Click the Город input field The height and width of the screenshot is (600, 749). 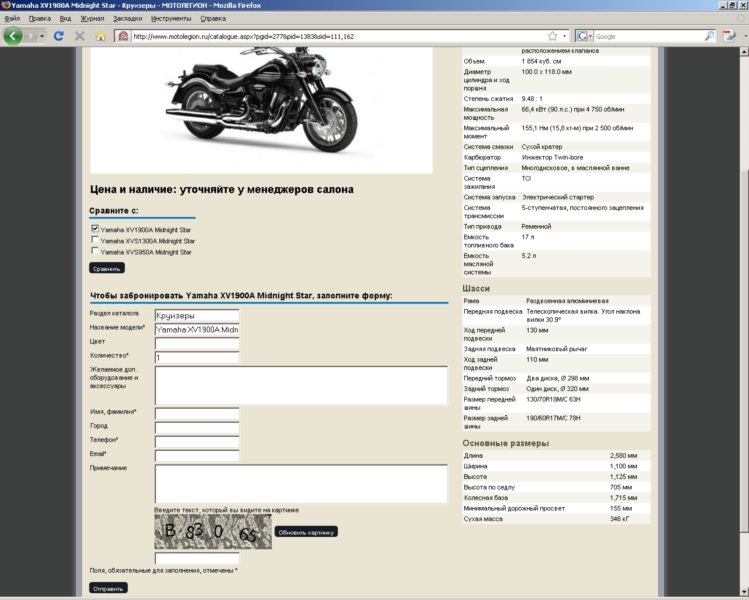coord(197,428)
